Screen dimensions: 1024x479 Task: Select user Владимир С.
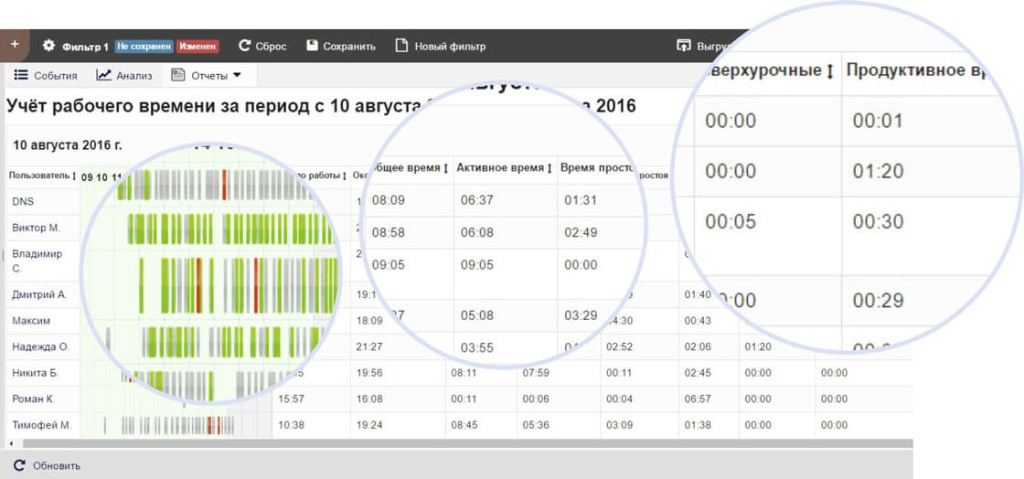(x=37, y=261)
